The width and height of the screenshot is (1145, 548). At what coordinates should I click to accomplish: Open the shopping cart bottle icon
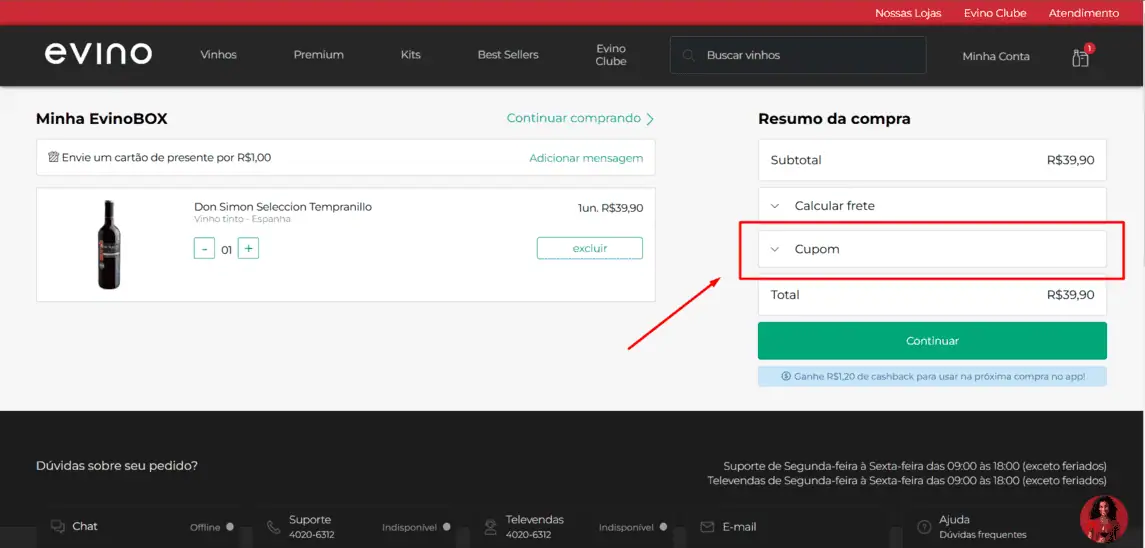click(x=1080, y=58)
